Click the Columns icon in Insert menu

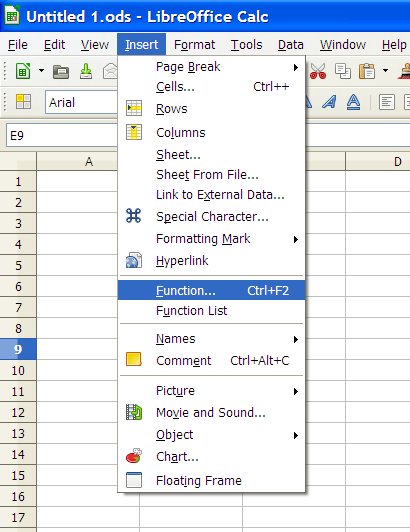(x=134, y=132)
